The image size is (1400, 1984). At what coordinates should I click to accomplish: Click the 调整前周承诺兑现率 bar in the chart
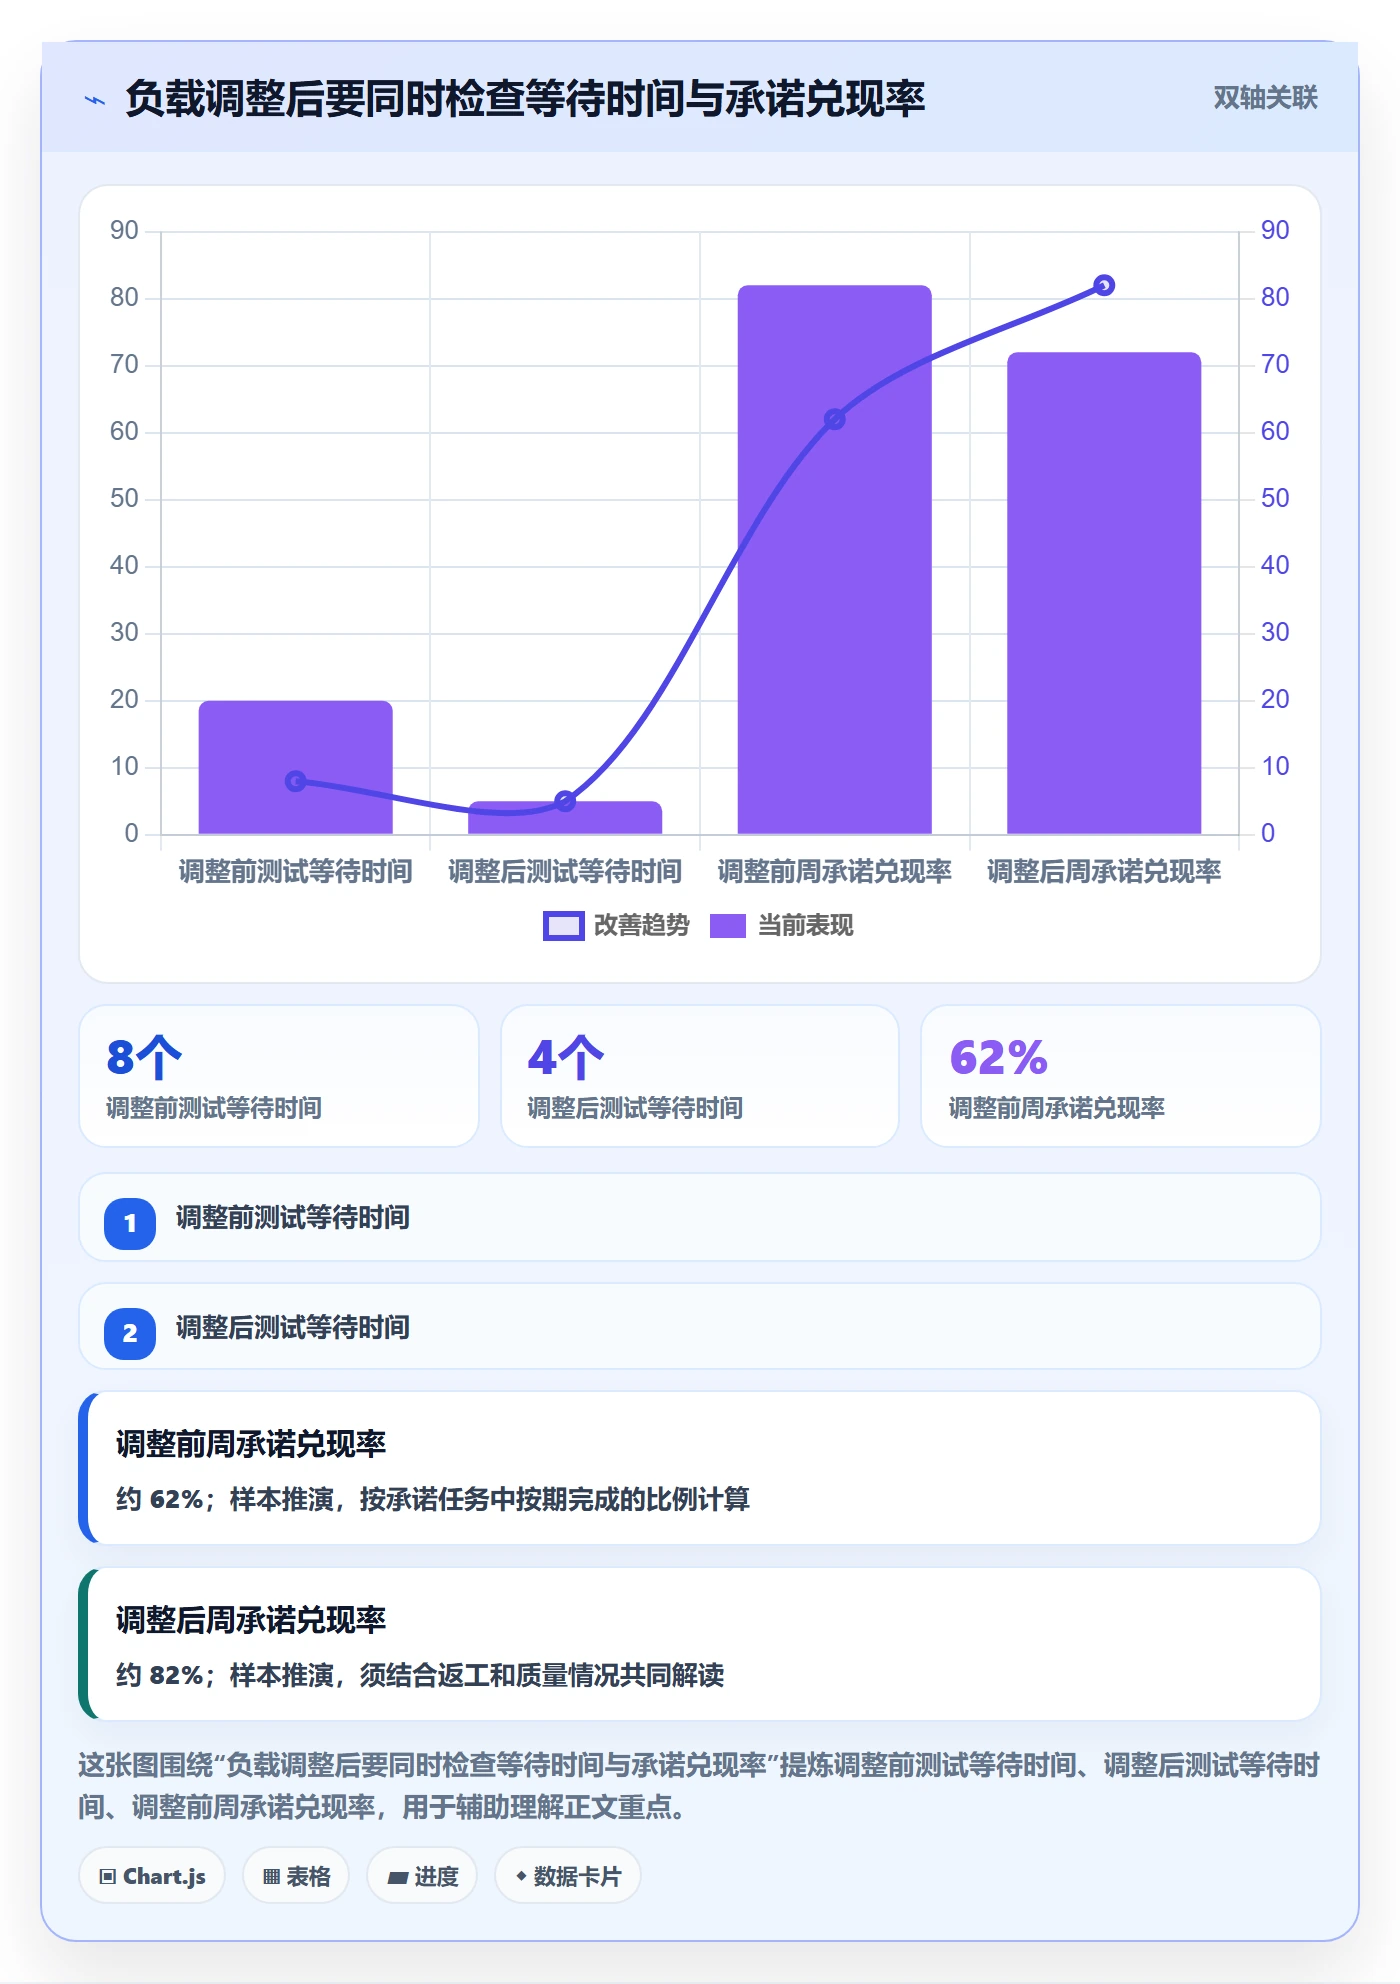tap(835, 559)
